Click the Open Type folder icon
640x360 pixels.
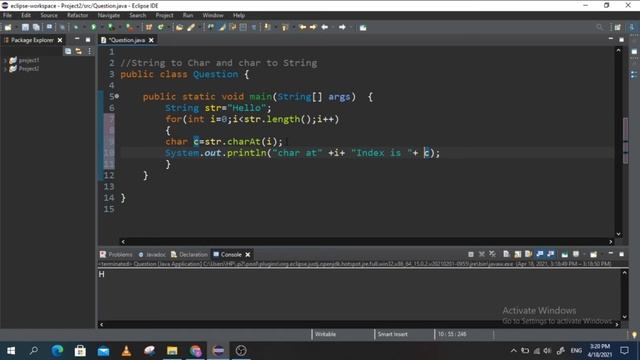pyautogui.click(x=179, y=27)
